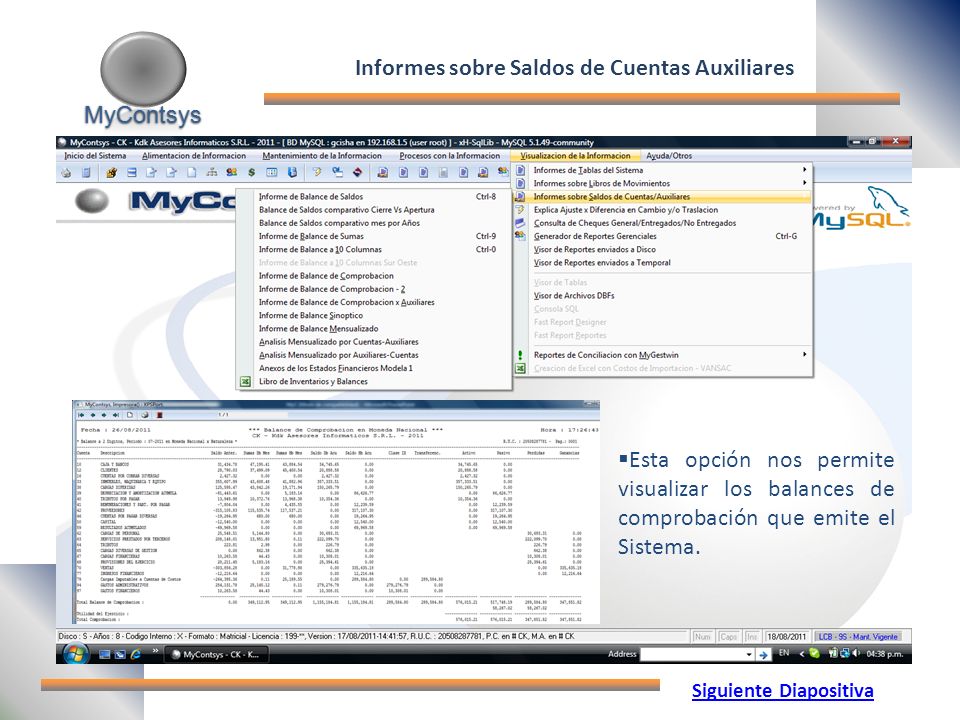Click the icon beside Generador de Reportes Gerenciales
This screenshot has height=720, width=960.
520,236
